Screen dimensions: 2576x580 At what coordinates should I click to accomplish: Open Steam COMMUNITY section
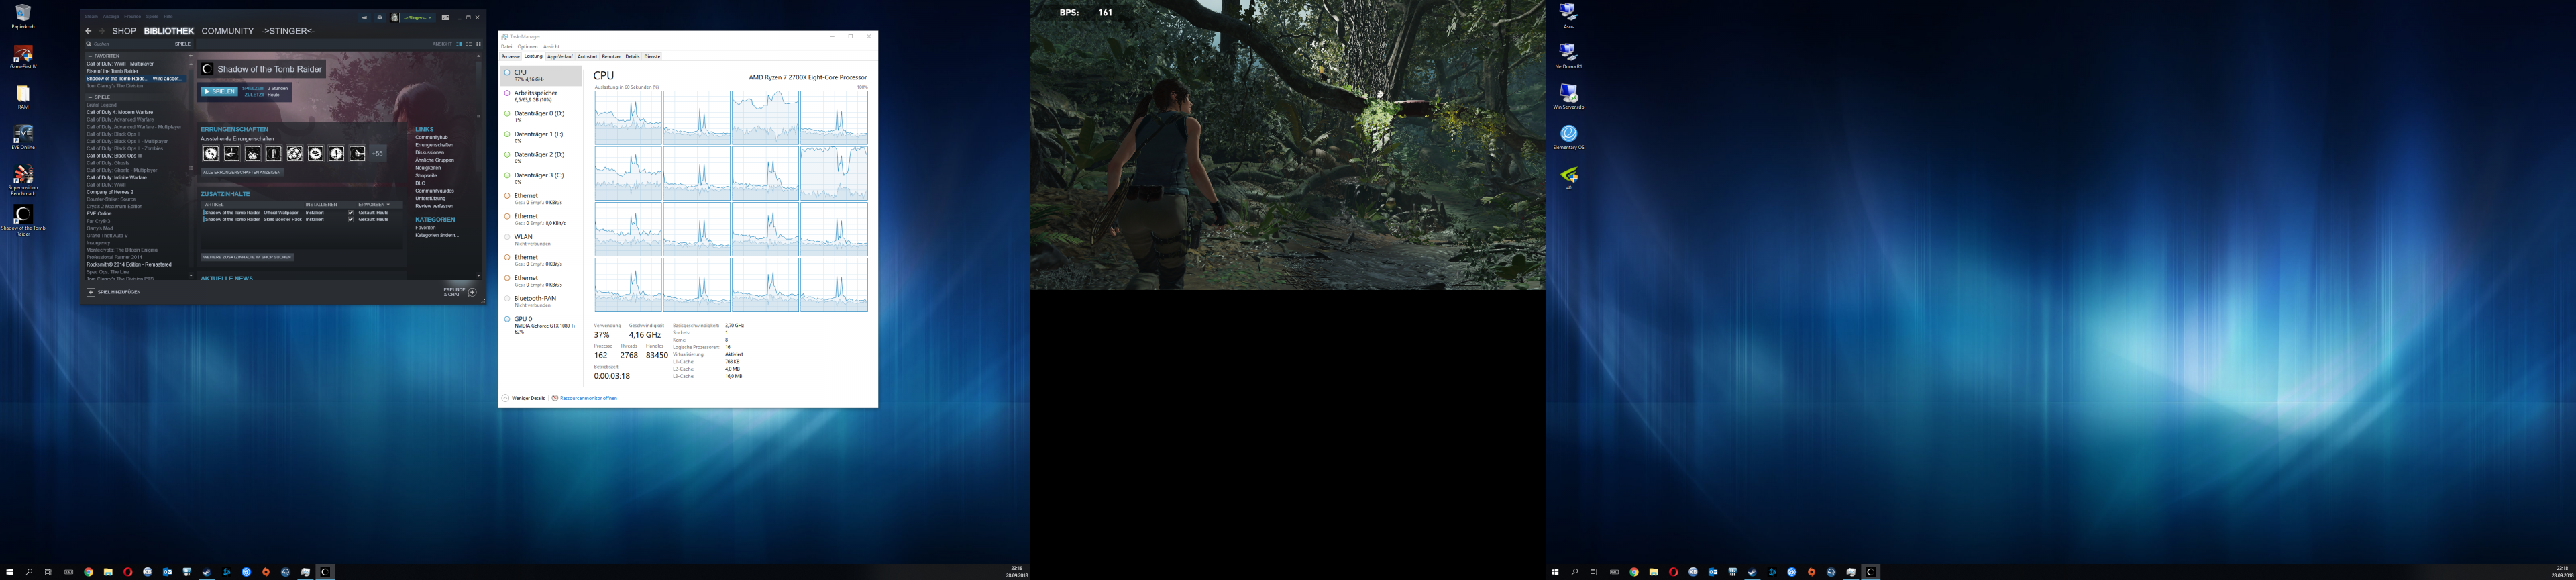(228, 31)
